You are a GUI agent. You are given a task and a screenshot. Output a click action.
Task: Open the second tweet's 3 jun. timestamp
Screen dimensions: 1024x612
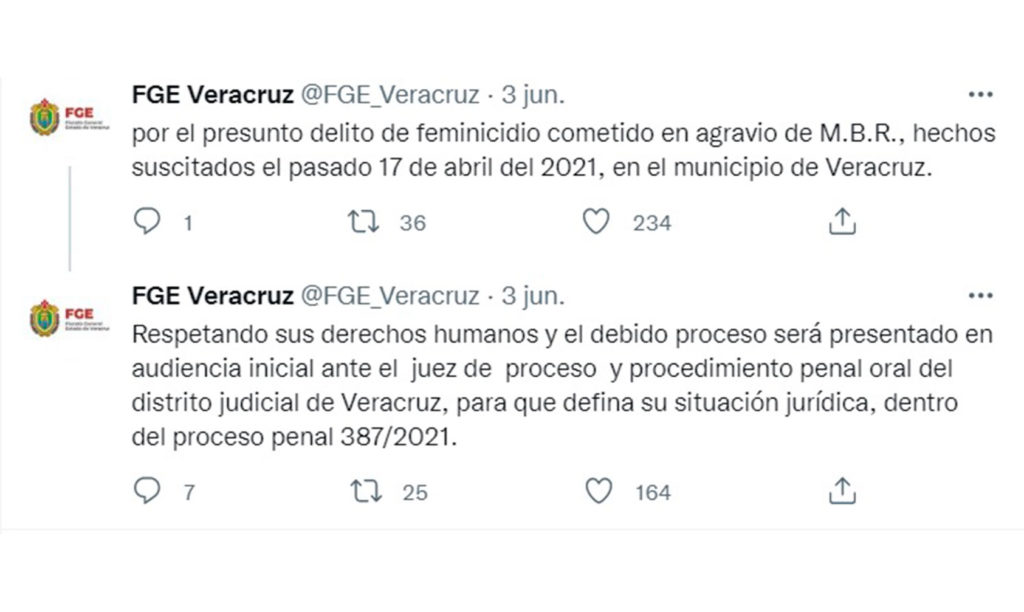532,296
